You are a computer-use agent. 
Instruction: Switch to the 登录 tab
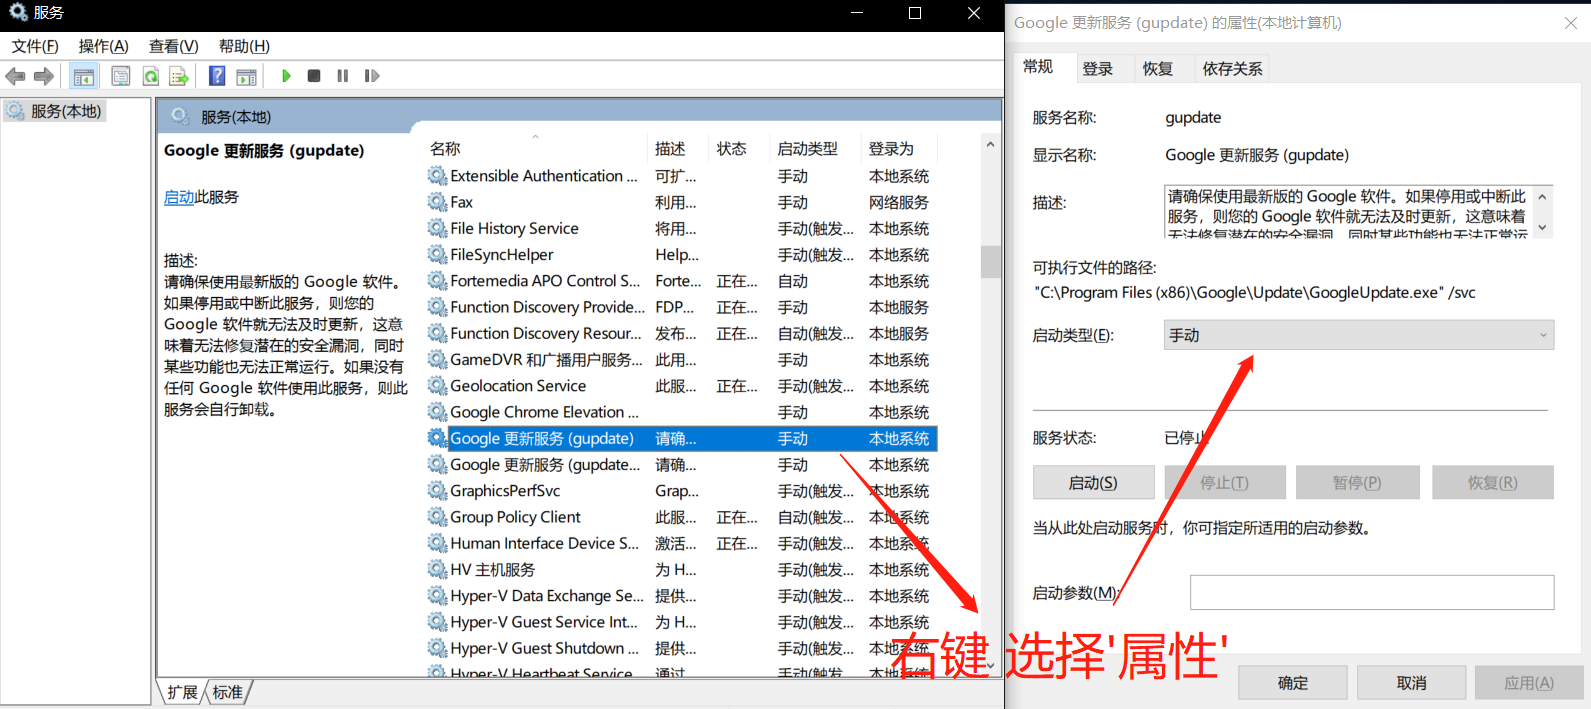1097,69
